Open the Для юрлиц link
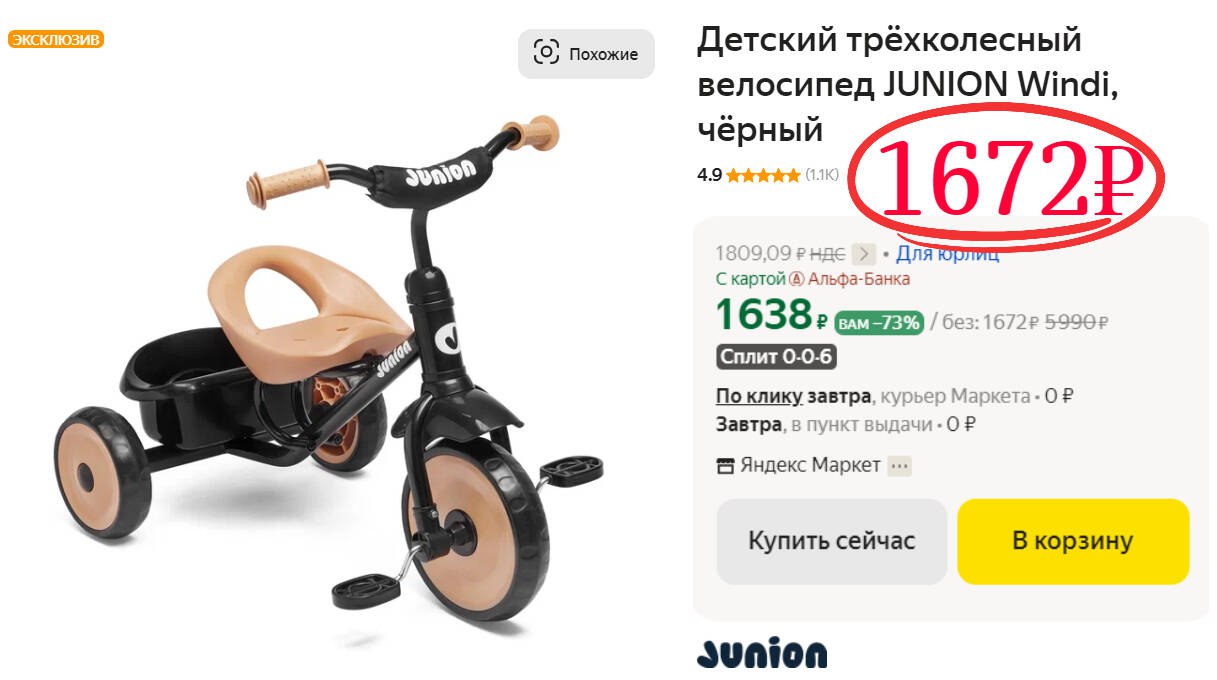The image size is (1217, 680). tap(947, 254)
